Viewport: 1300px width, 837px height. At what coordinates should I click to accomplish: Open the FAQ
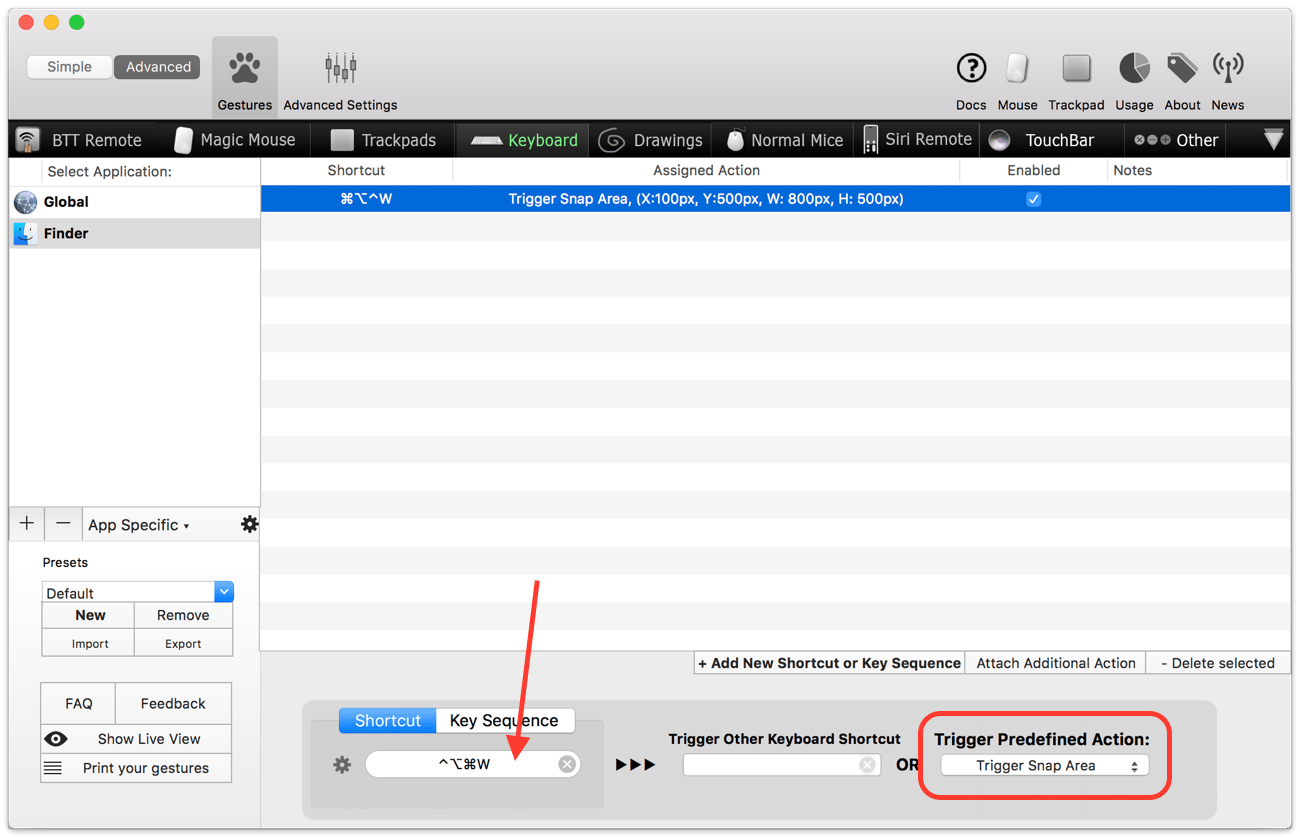79,703
